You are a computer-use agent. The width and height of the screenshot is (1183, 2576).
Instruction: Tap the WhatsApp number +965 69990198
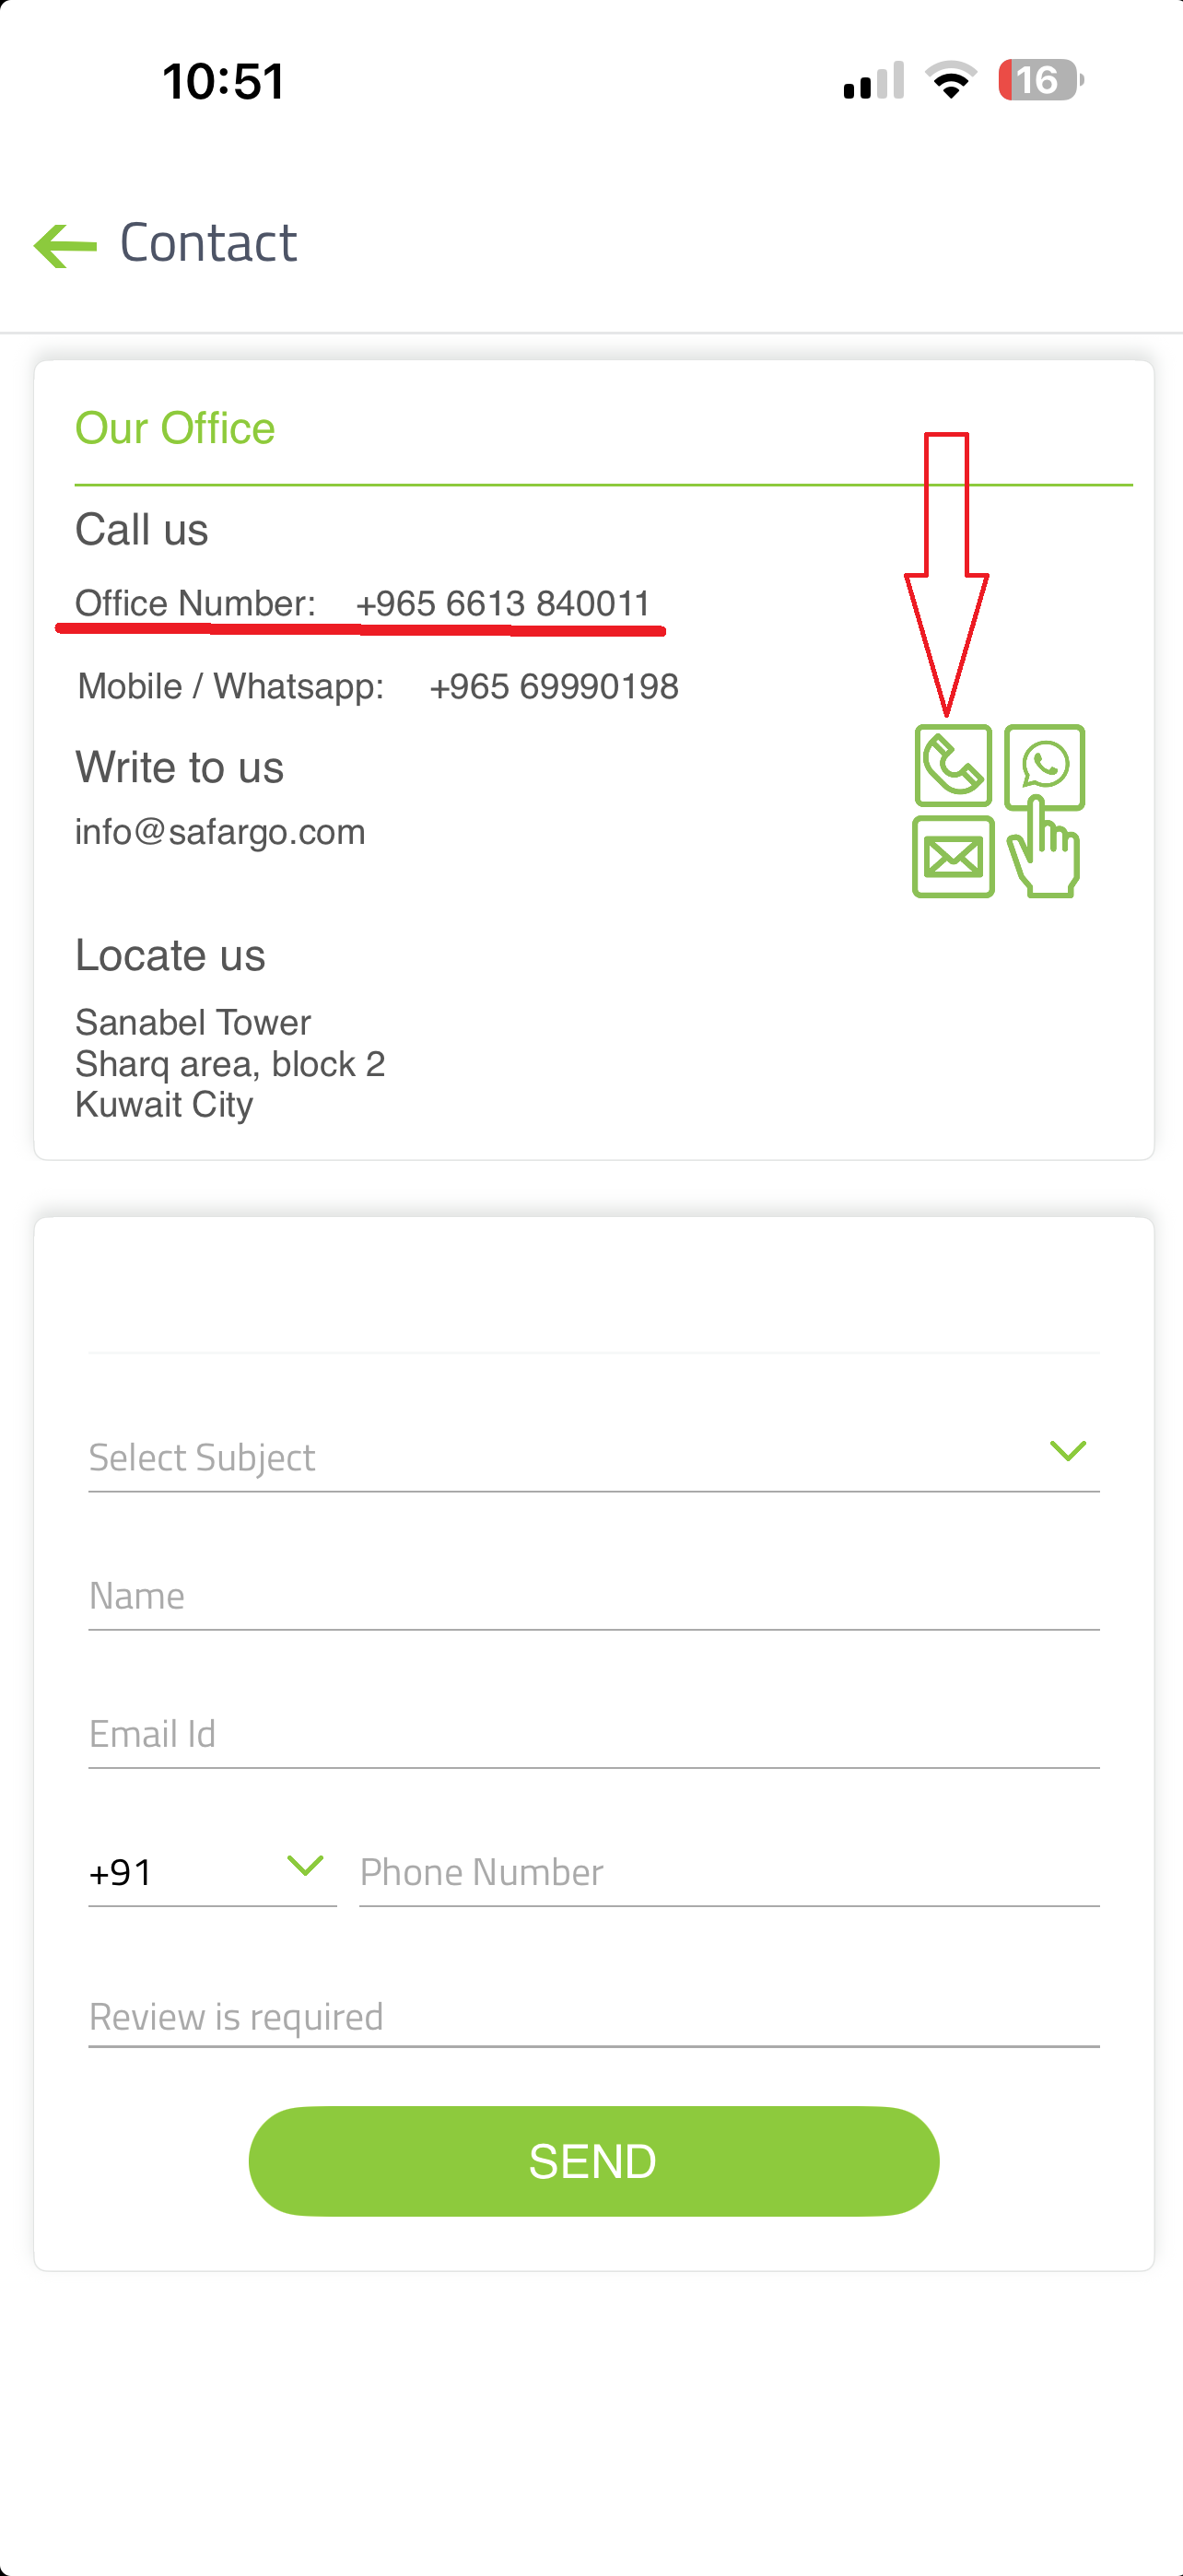click(x=553, y=687)
